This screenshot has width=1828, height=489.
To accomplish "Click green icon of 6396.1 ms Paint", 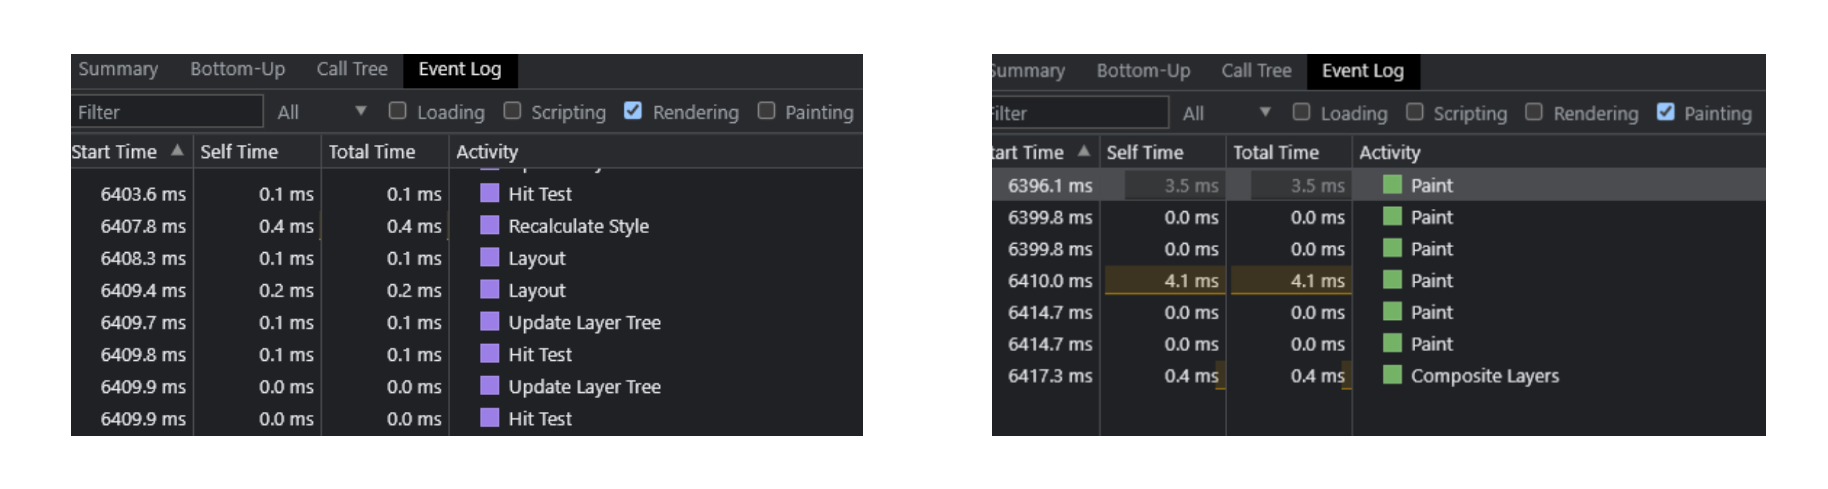I will pos(1392,184).
